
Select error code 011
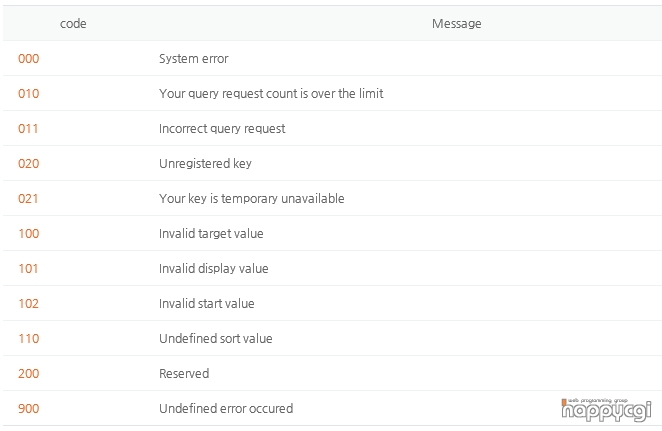[x=28, y=129]
